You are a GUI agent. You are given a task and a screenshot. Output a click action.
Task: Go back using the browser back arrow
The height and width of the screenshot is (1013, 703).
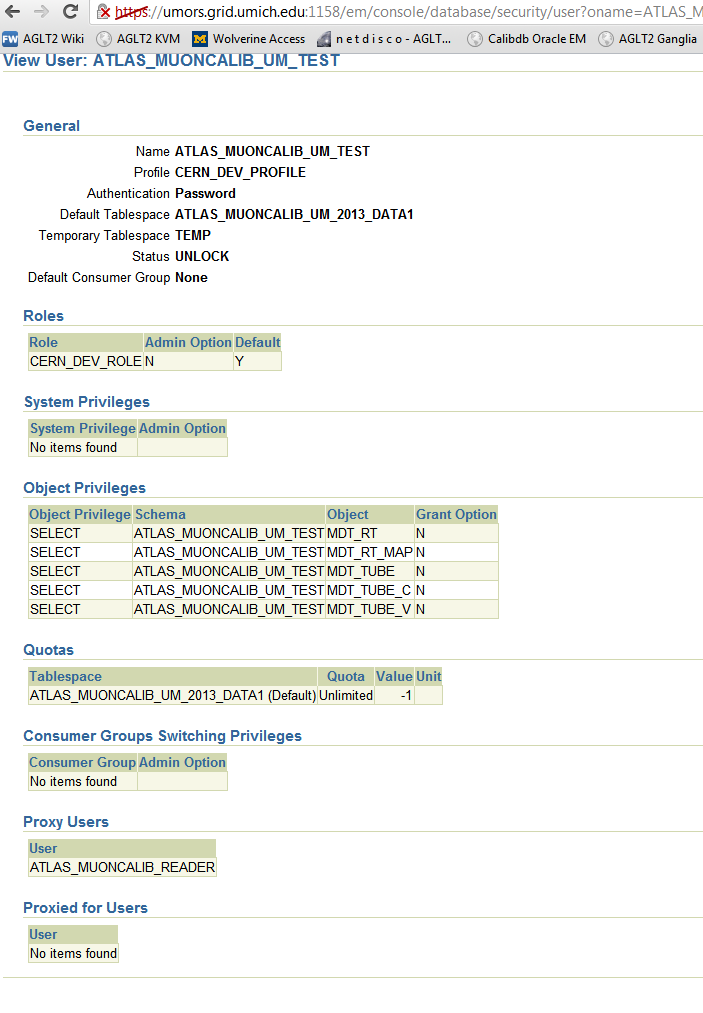[x=12, y=12]
